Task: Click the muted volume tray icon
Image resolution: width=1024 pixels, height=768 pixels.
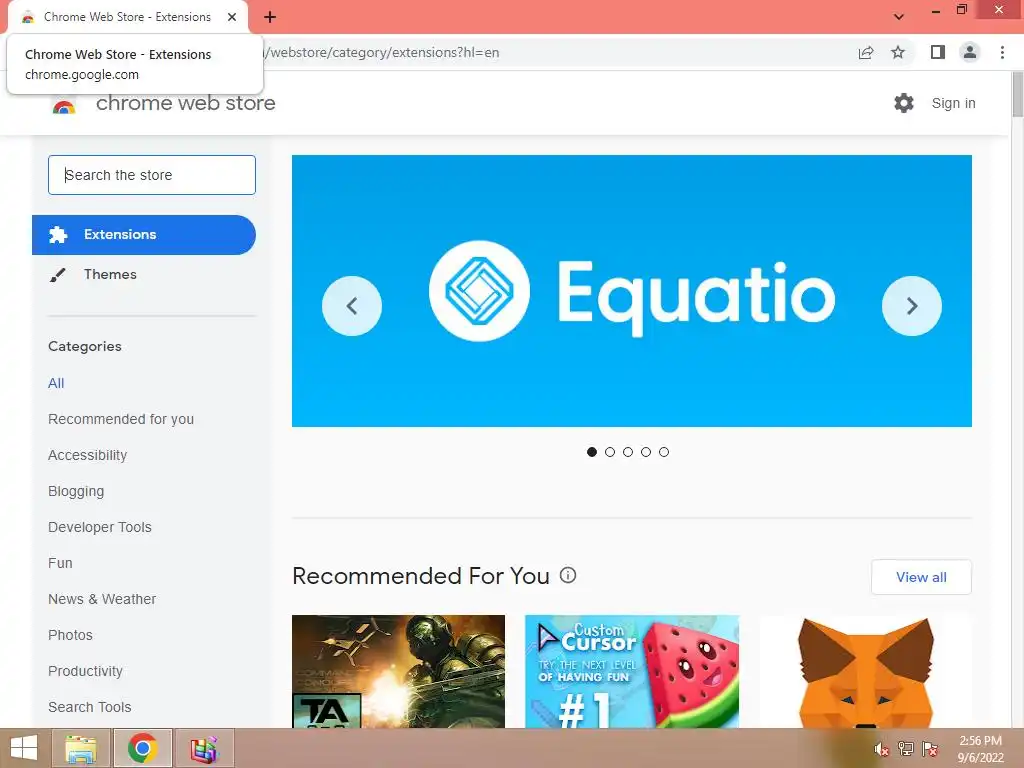Action: click(882, 749)
